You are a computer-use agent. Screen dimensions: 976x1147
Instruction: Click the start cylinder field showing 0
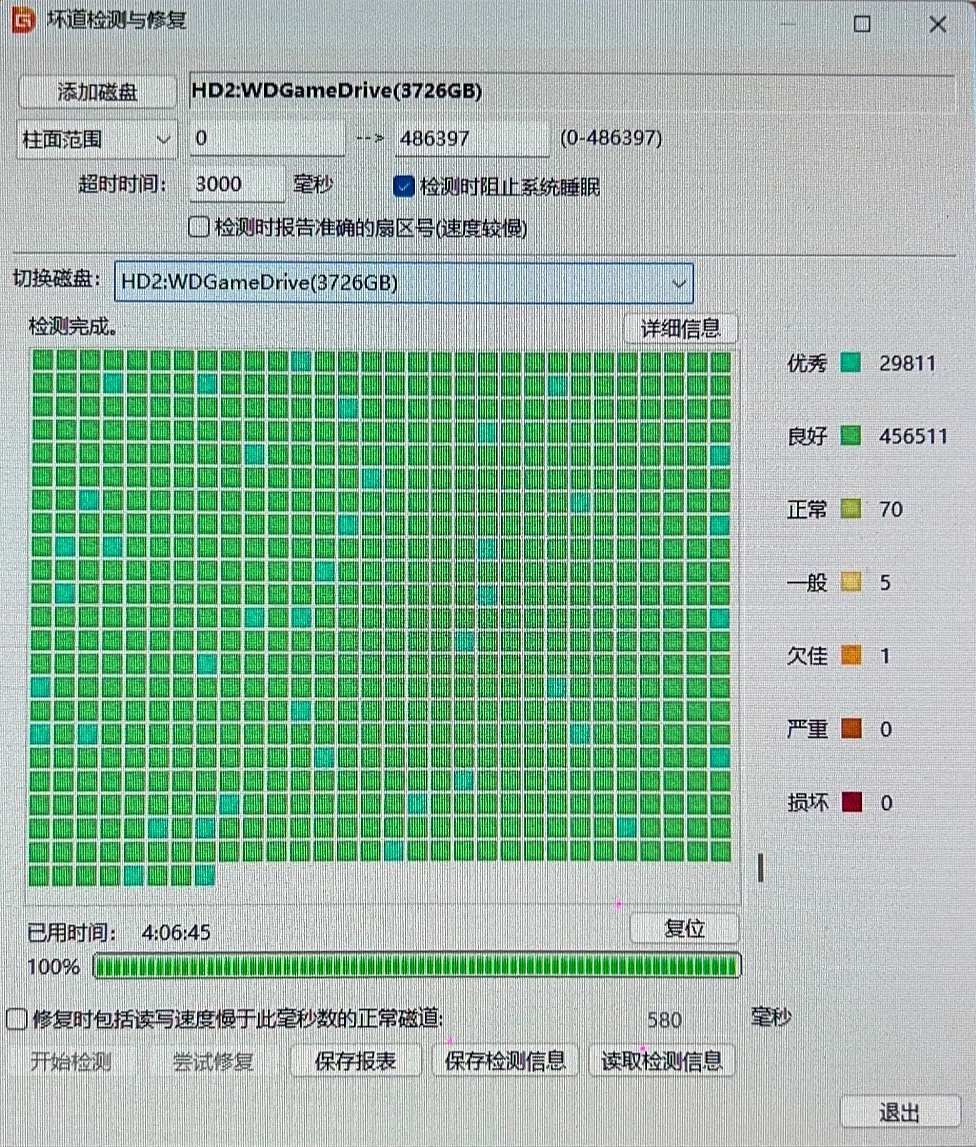point(267,138)
